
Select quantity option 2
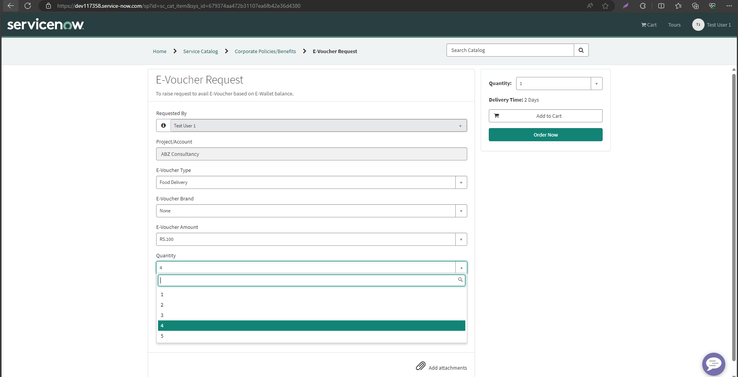coord(312,305)
